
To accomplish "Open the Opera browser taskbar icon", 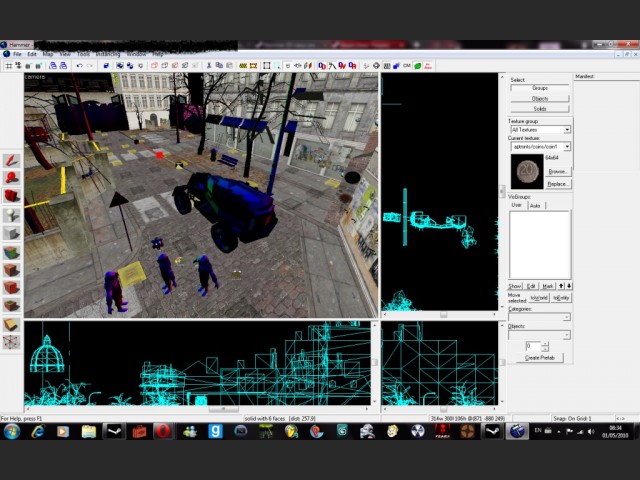I will pos(163,431).
